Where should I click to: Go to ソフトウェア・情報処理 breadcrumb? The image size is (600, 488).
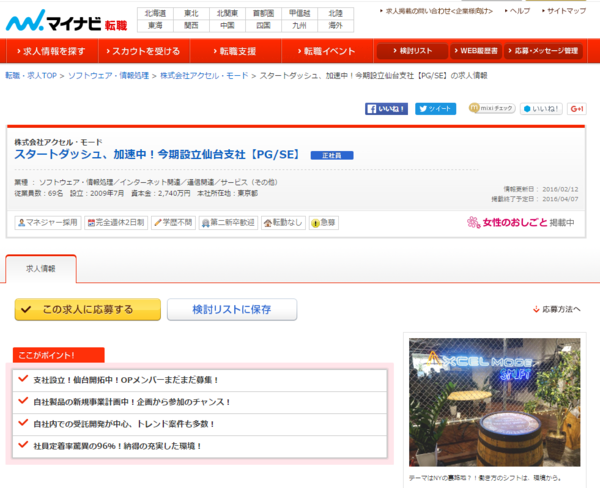point(108,75)
